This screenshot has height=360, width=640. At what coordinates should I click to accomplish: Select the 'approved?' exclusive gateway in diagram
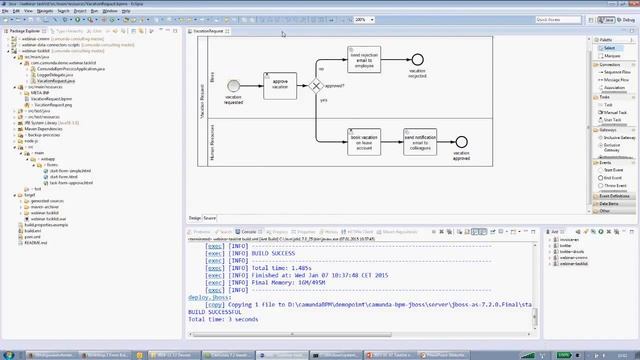pyautogui.click(x=316, y=86)
